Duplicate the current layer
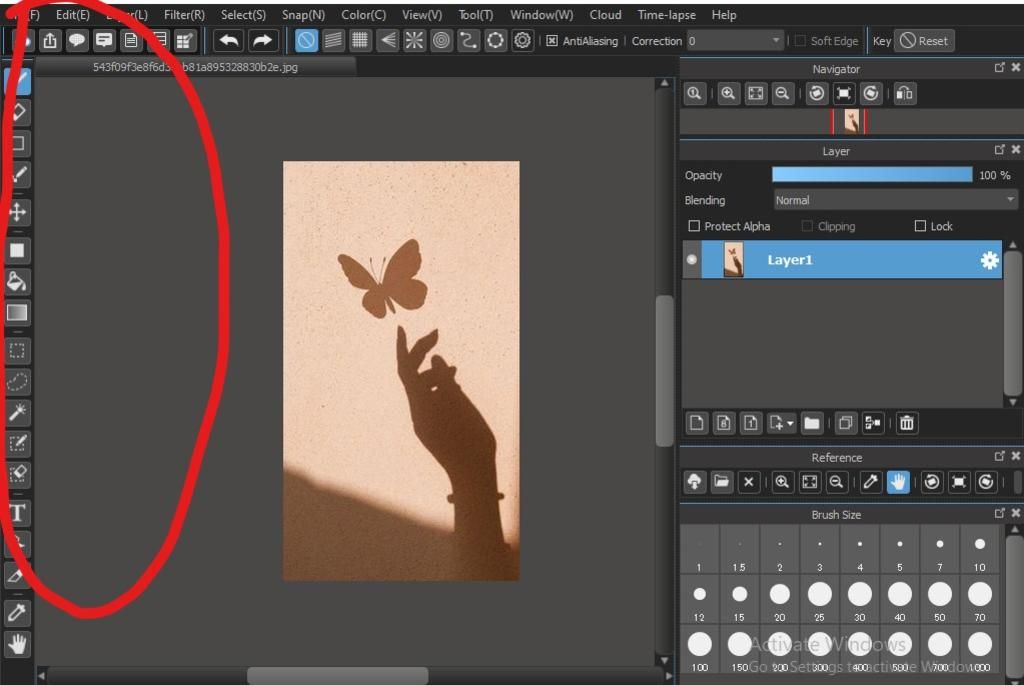The width and height of the screenshot is (1024, 685). click(x=846, y=423)
